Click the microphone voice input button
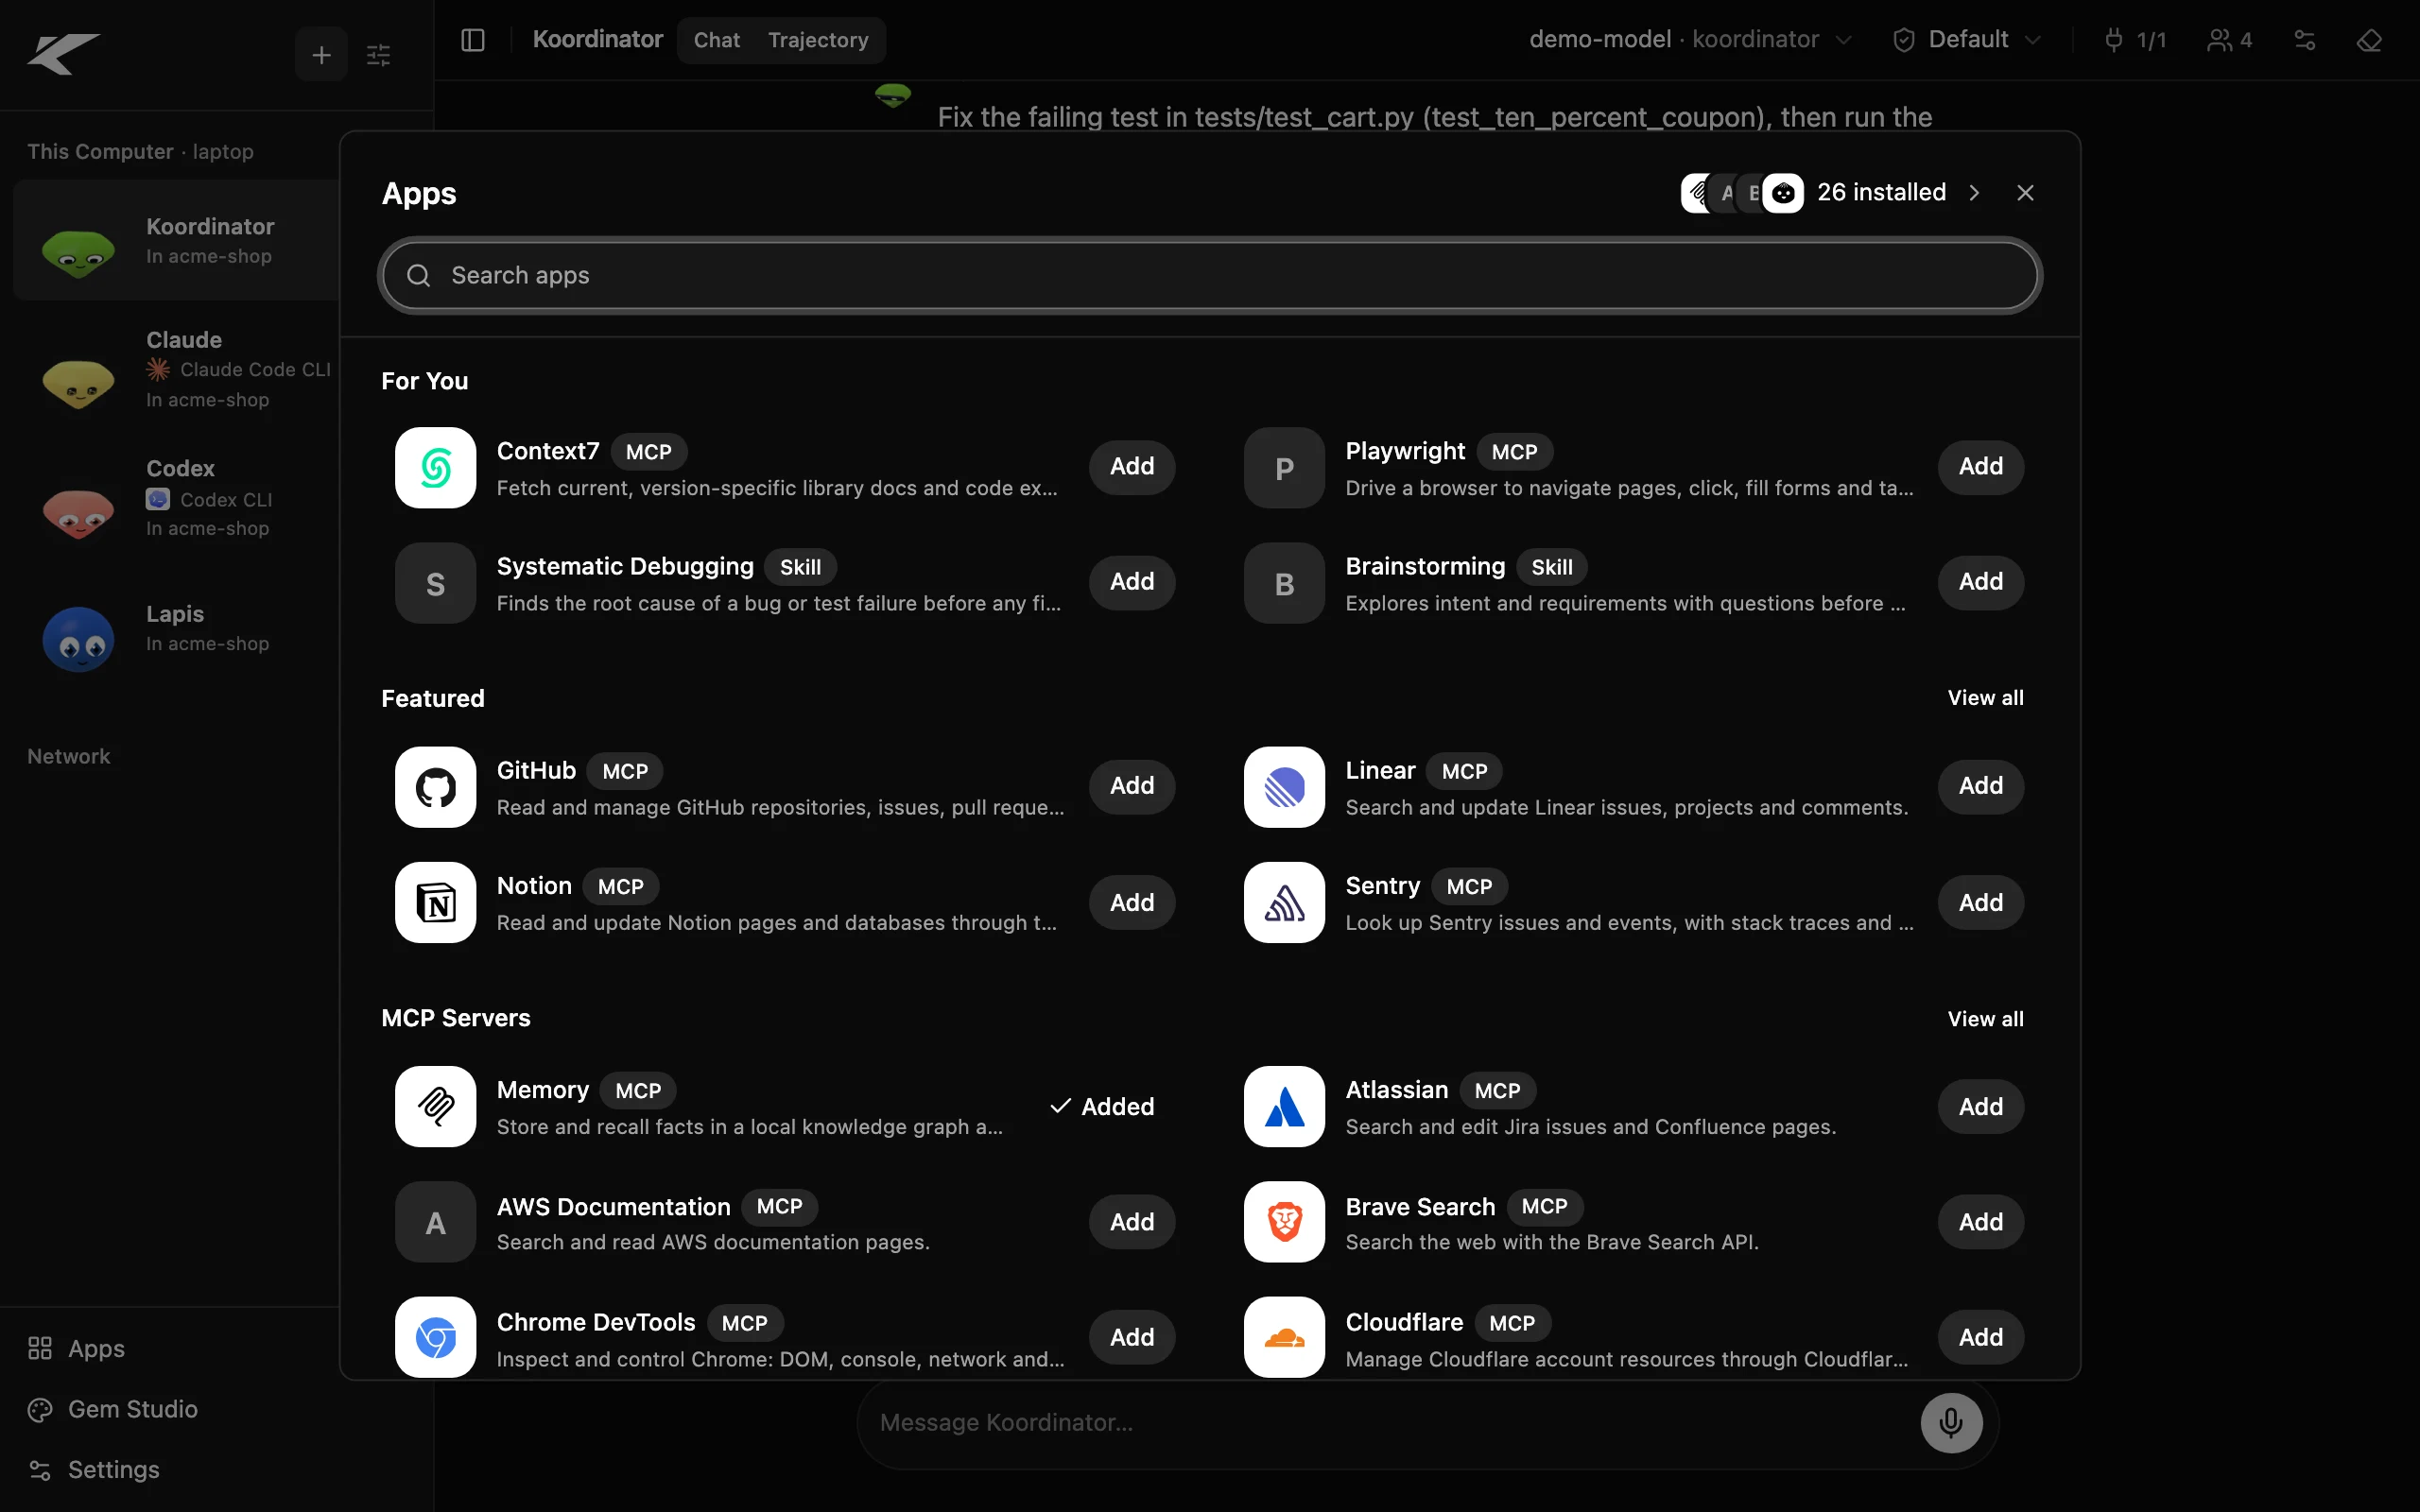This screenshot has height=1512, width=2420. [x=1951, y=1423]
